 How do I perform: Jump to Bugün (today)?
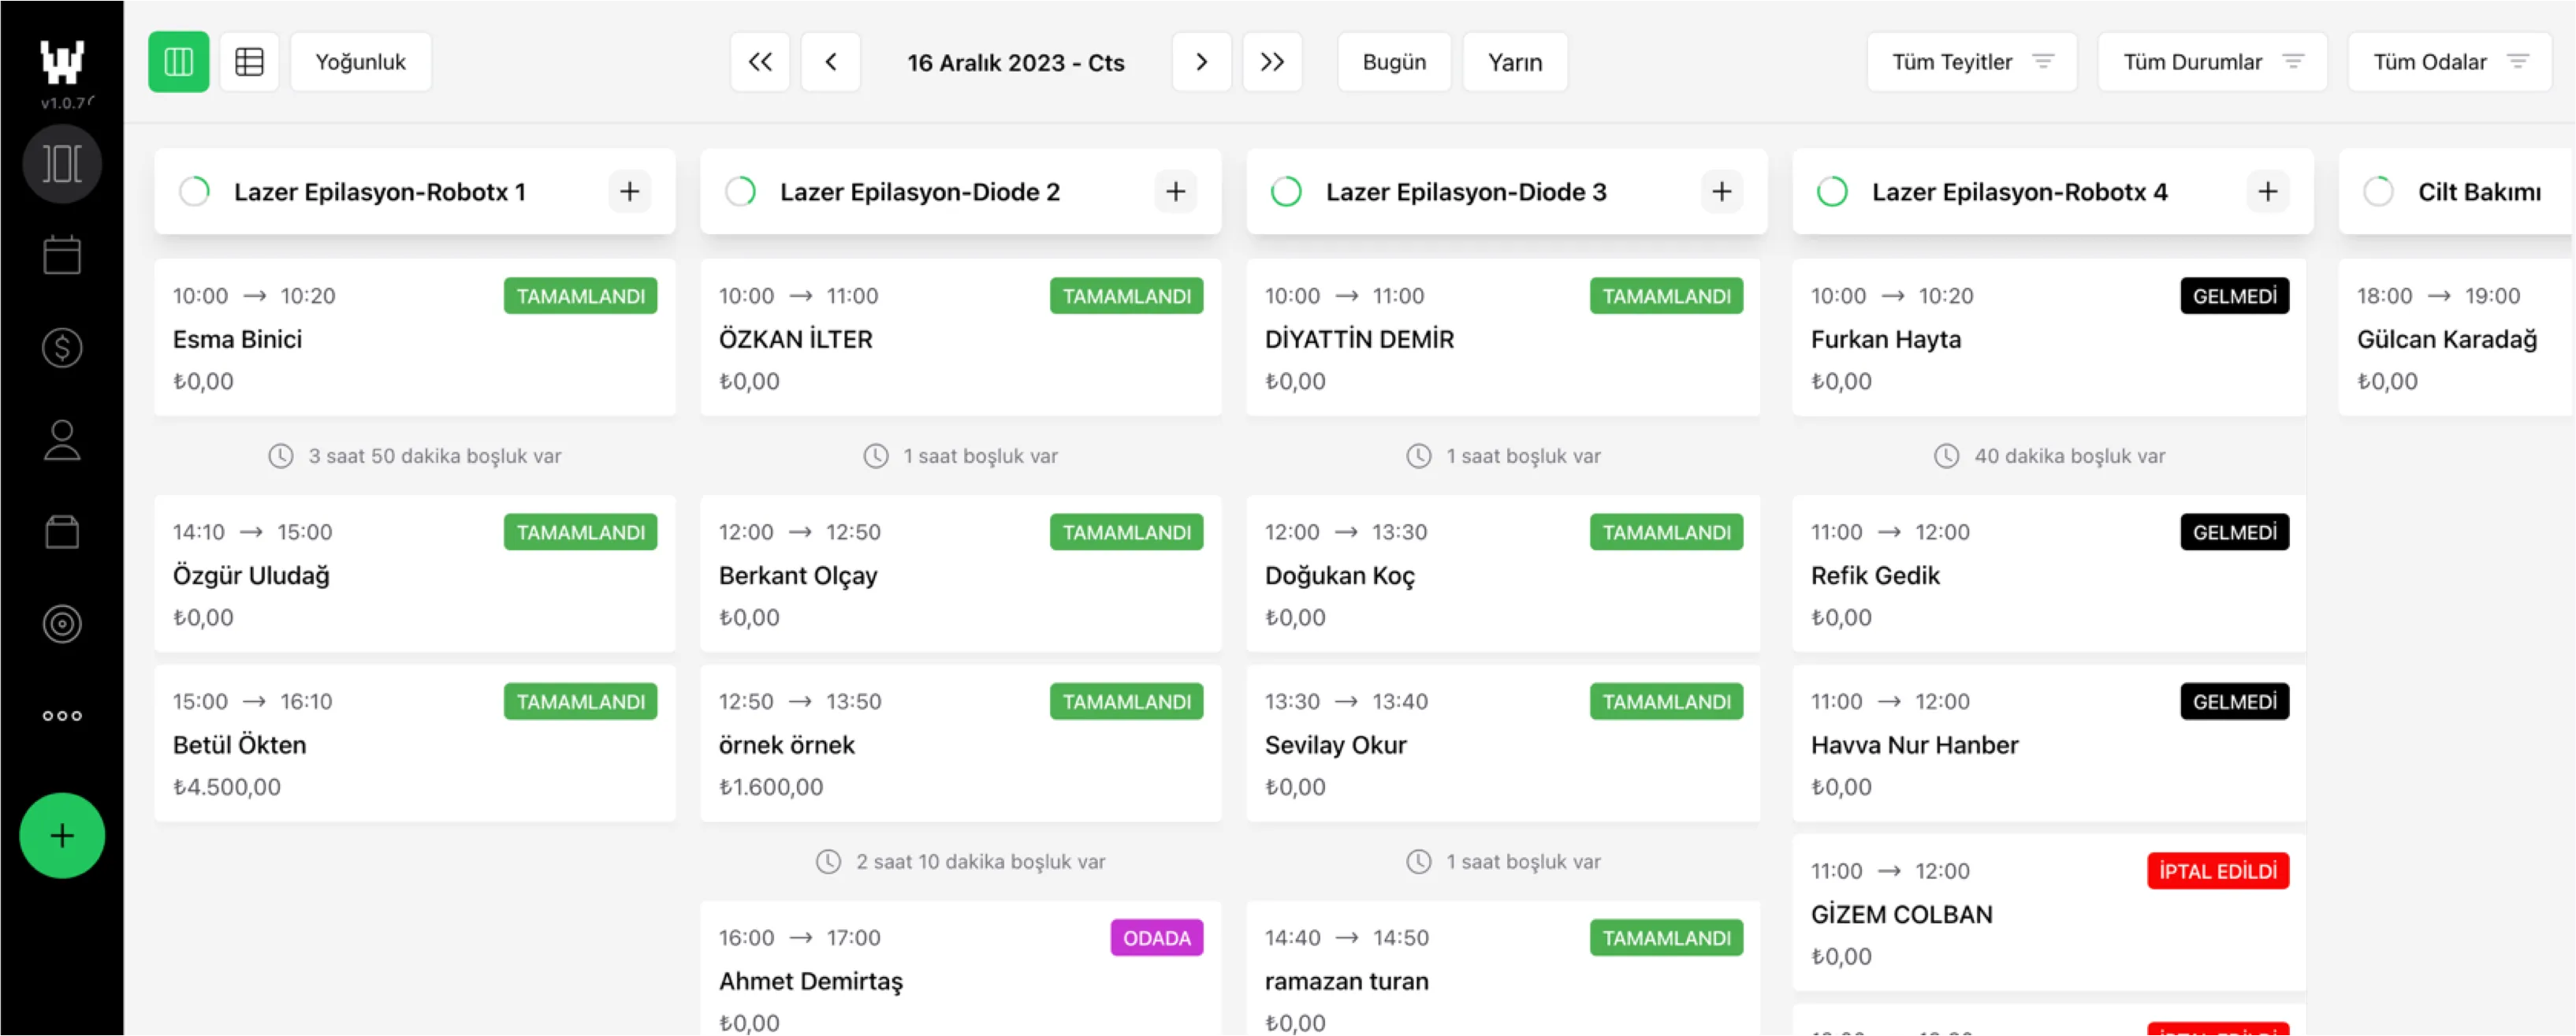1393,62
